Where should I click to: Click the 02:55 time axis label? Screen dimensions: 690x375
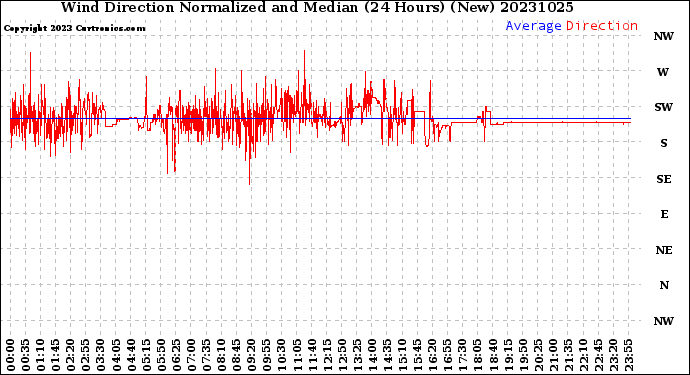[x=86, y=355]
